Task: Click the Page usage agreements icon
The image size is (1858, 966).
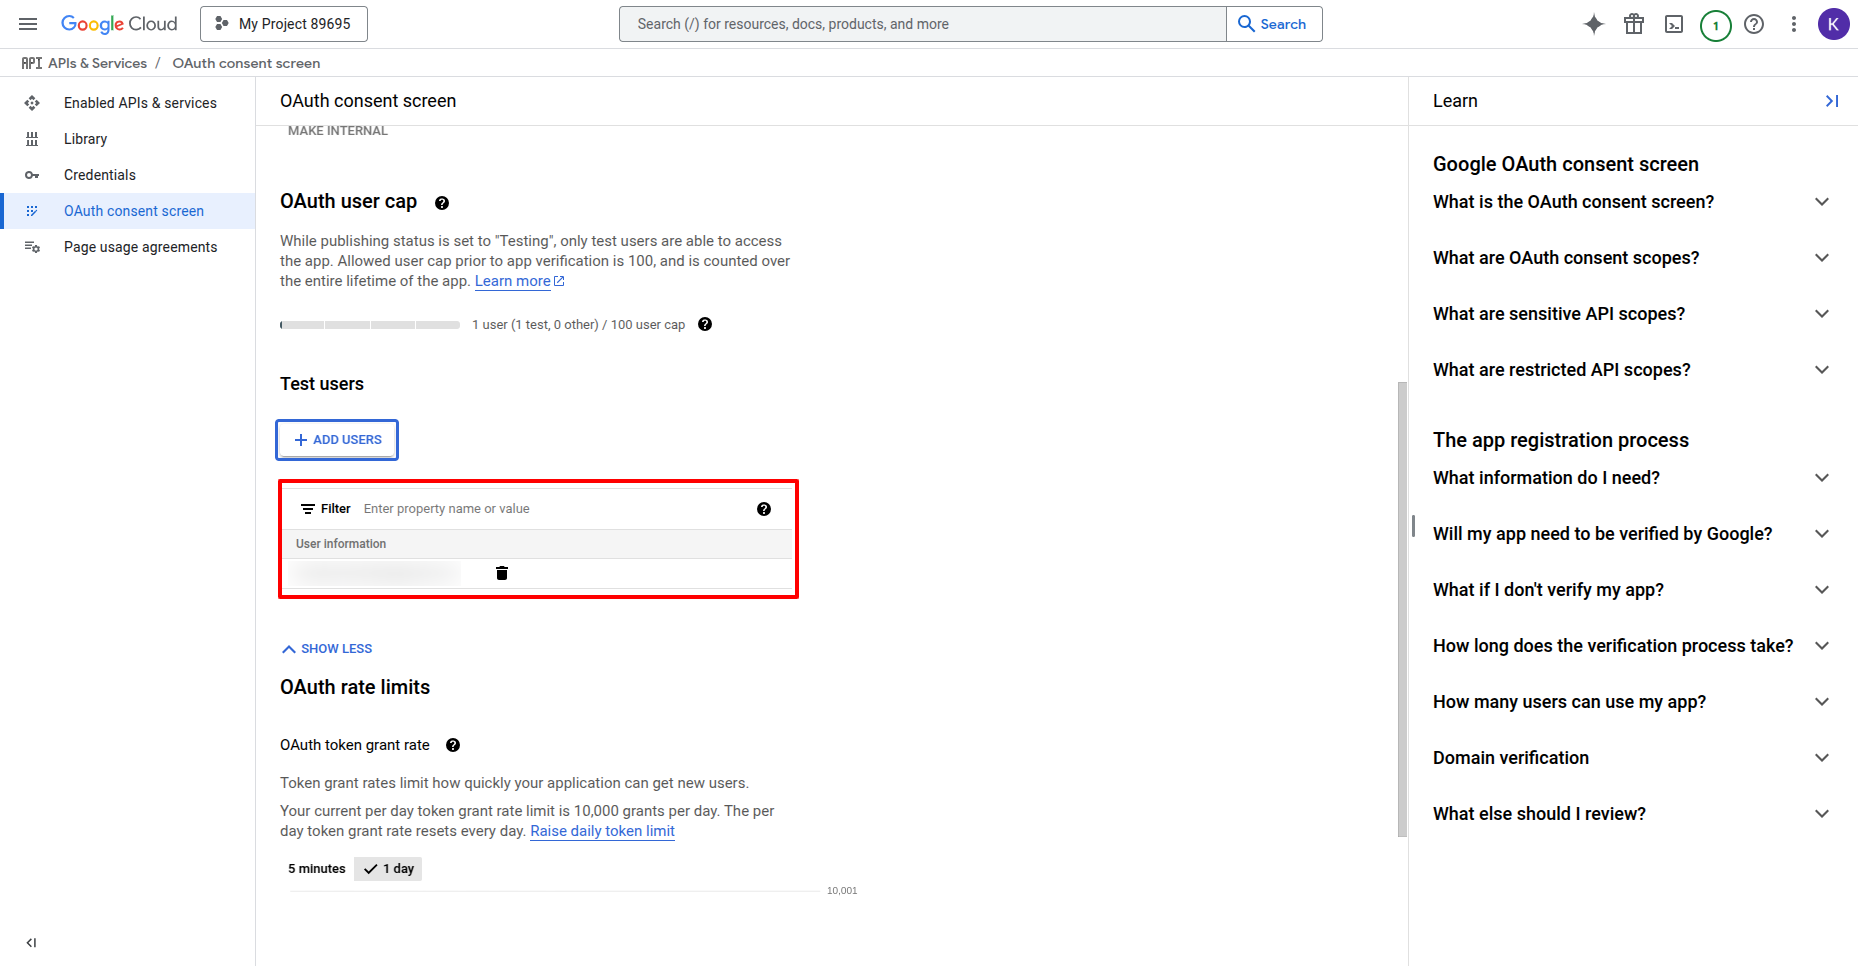Action: tap(32, 247)
